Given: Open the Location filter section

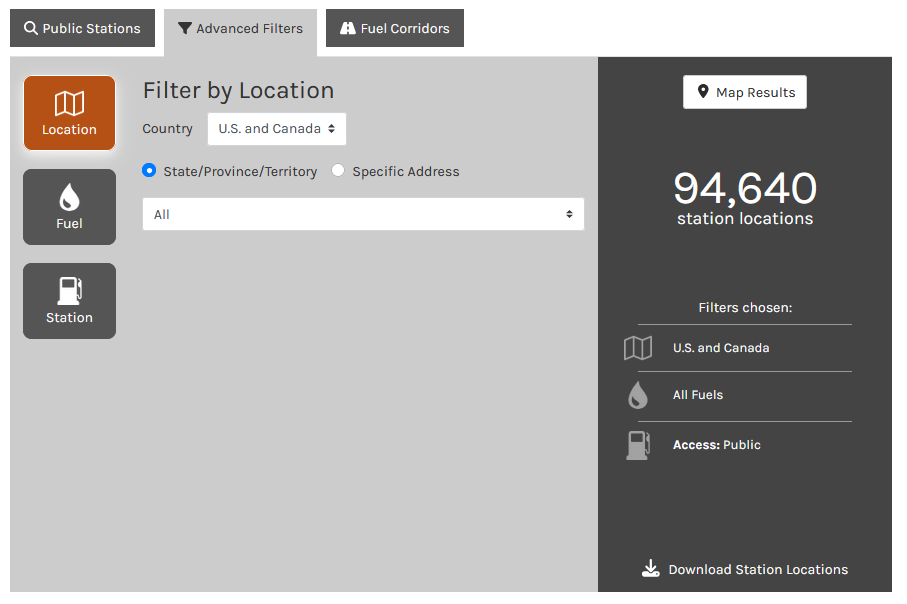Looking at the screenshot, I should (69, 113).
